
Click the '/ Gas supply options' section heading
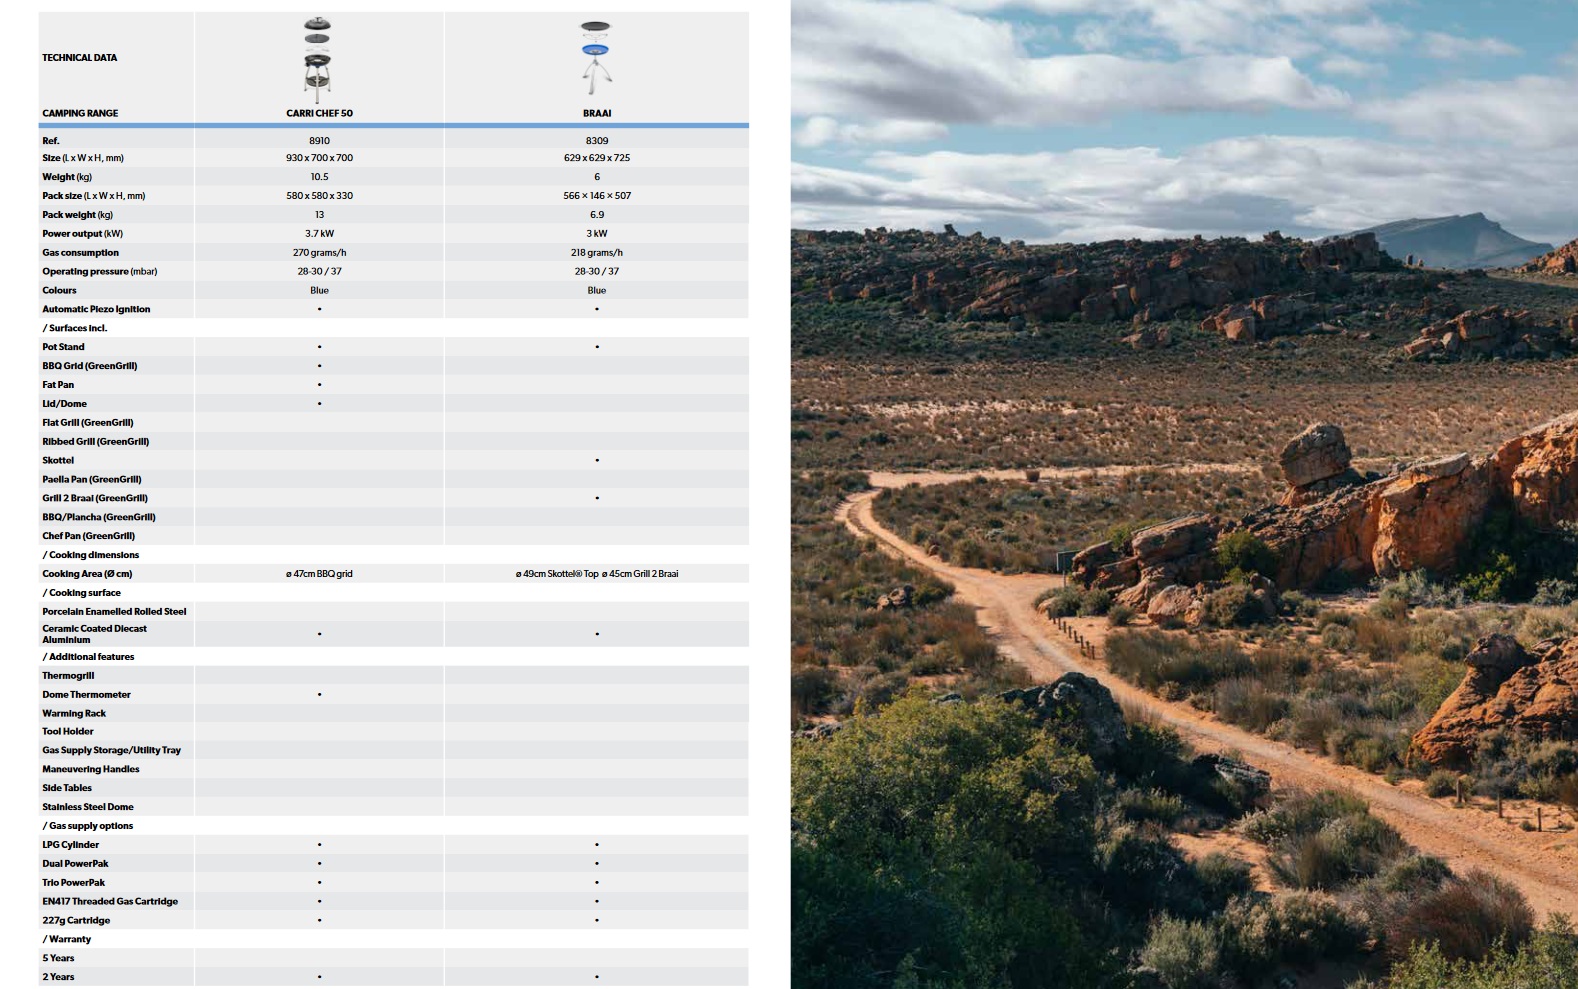[87, 827]
